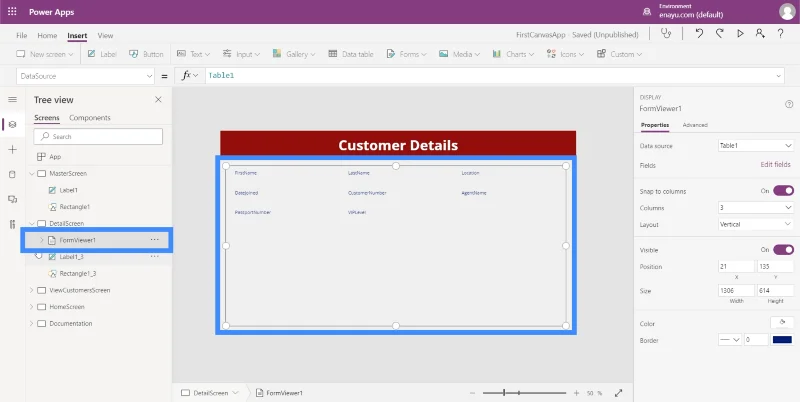Viewport: 800px width, 402px height.
Task: Select Rectangle1_3 in tree view
Action: 78,273
